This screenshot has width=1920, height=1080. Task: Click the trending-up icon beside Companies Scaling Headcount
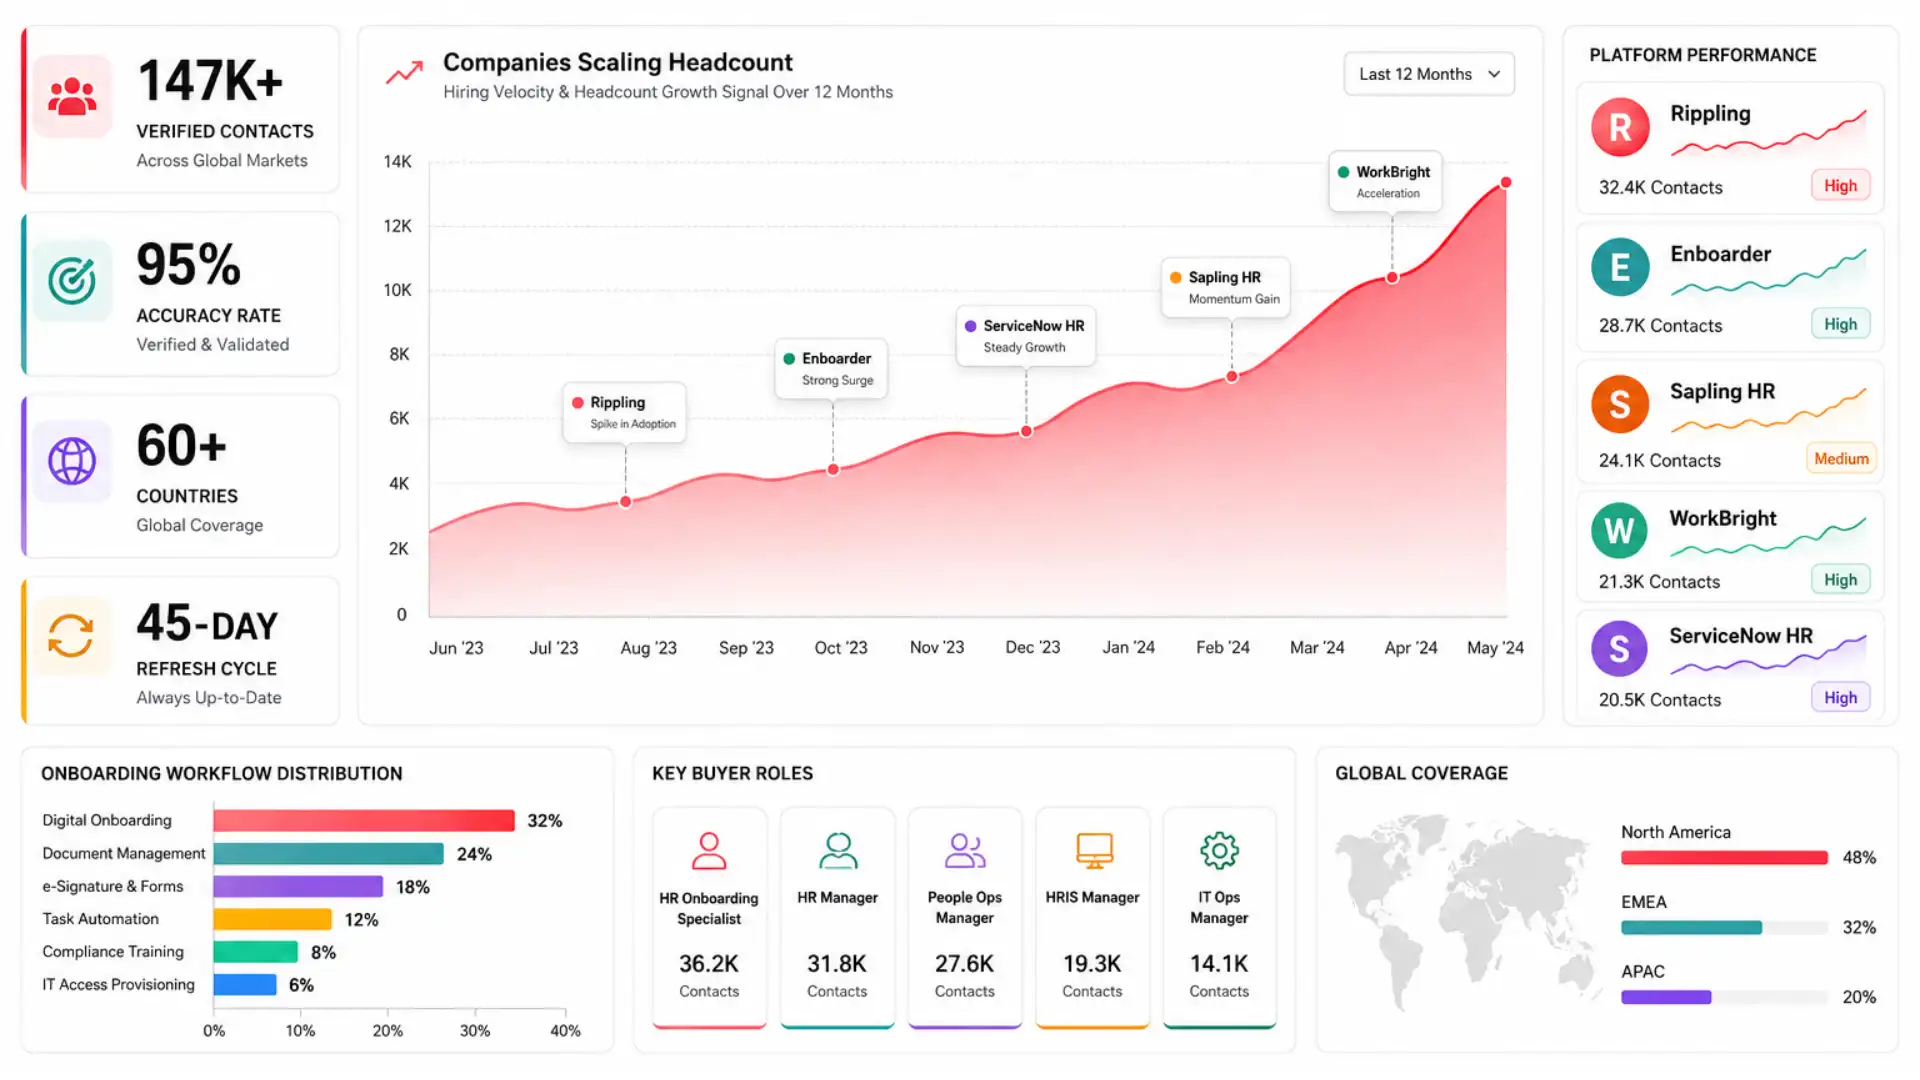pyautogui.click(x=405, y=73)
